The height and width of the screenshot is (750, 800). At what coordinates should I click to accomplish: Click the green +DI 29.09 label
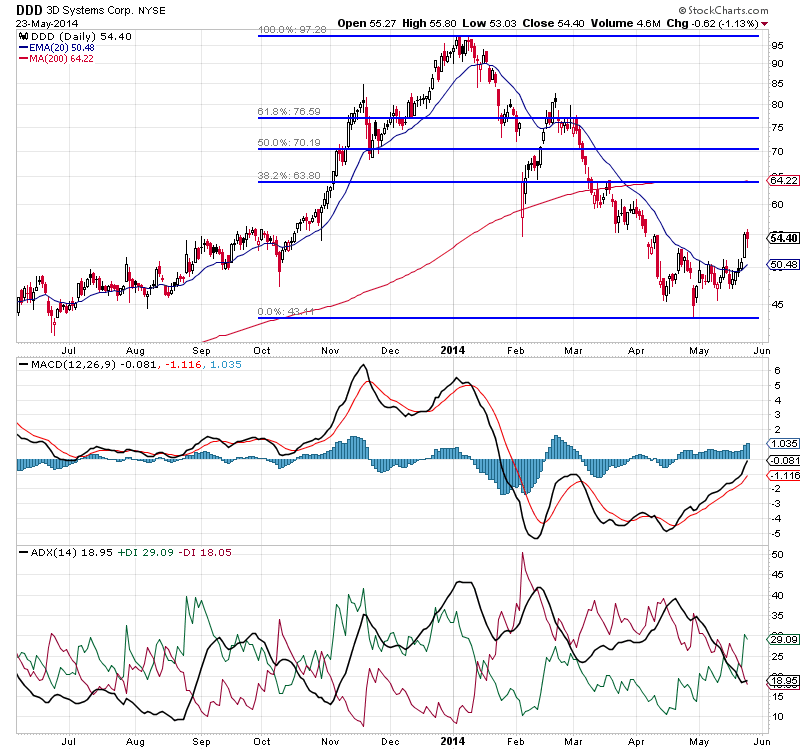(145, 553)
